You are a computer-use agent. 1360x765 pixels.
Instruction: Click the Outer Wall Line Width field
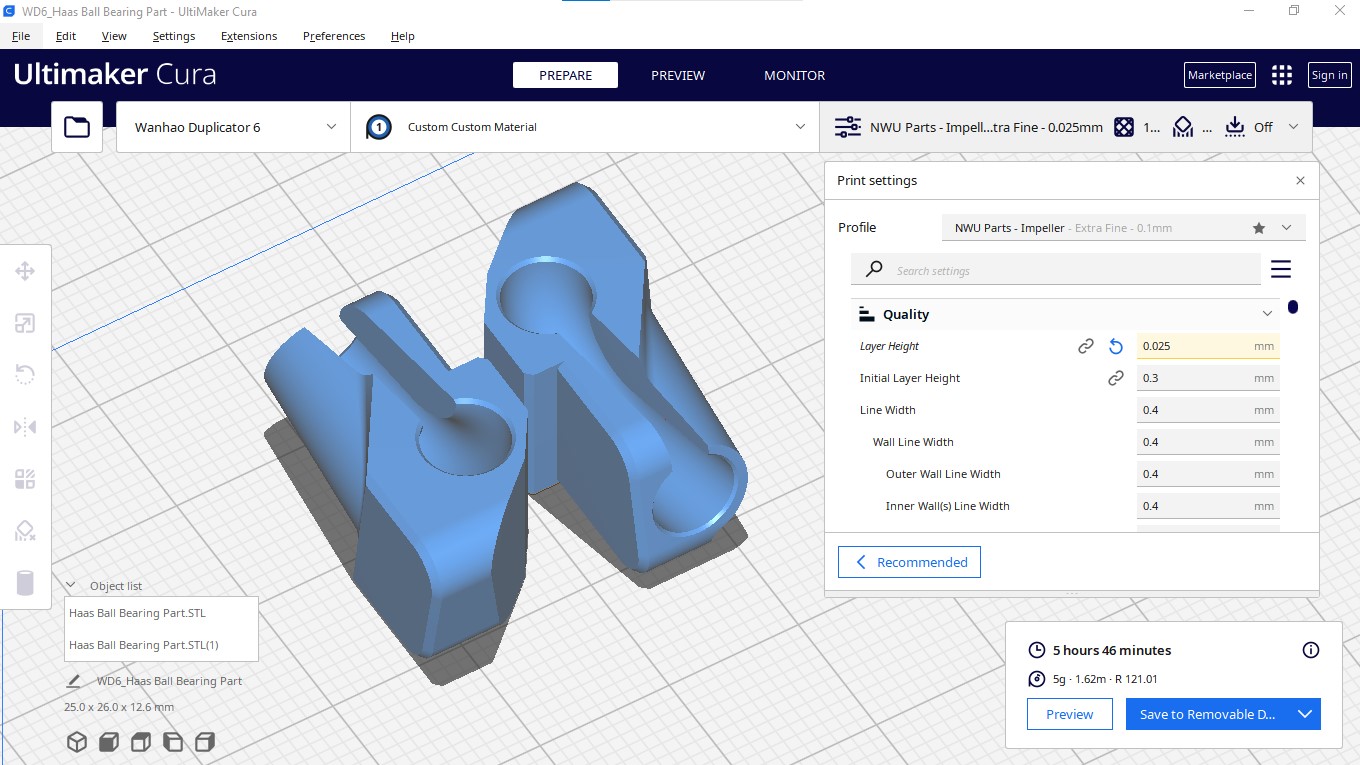[x=1208, y=474]
